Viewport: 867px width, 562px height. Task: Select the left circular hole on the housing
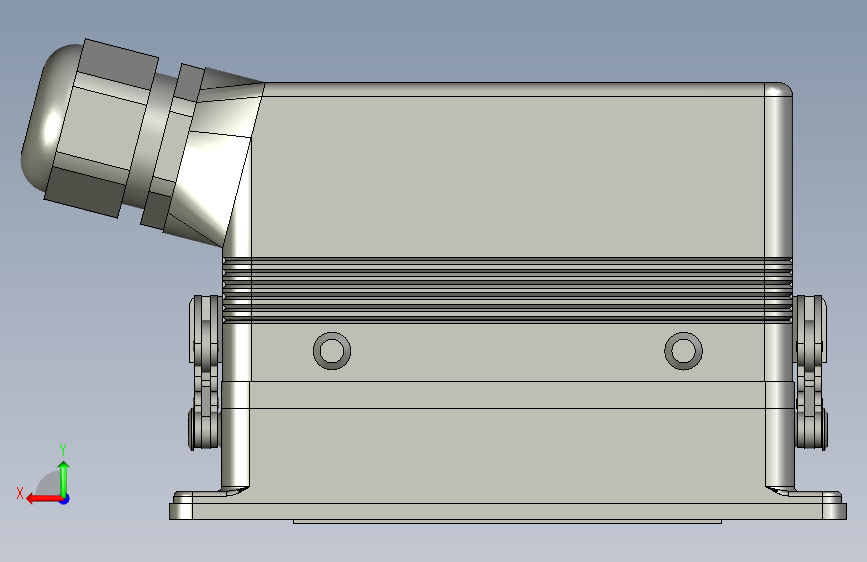[332, 351]
